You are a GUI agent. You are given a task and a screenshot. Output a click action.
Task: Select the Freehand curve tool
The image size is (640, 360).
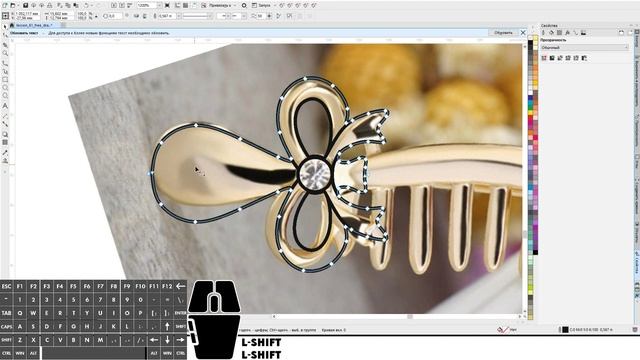[5, 63]
